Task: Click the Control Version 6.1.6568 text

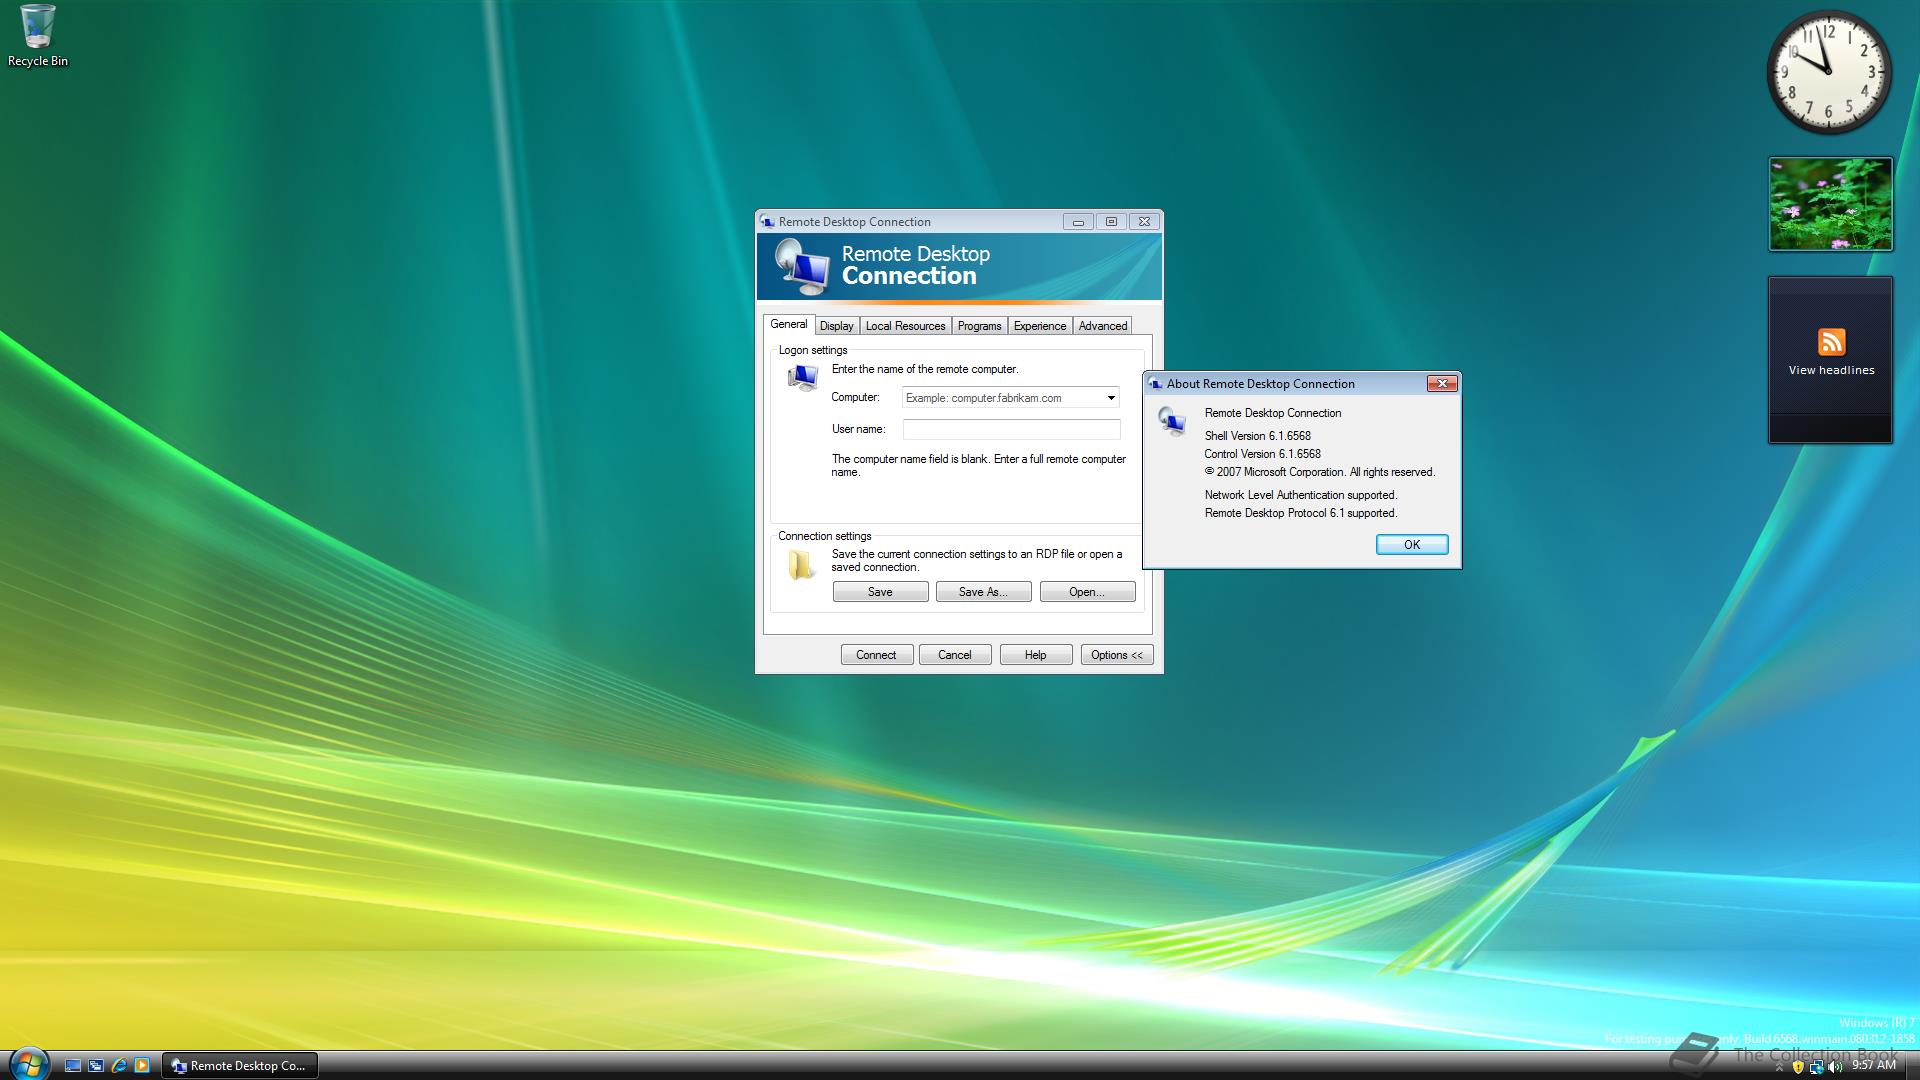Action: [1262, 454]
